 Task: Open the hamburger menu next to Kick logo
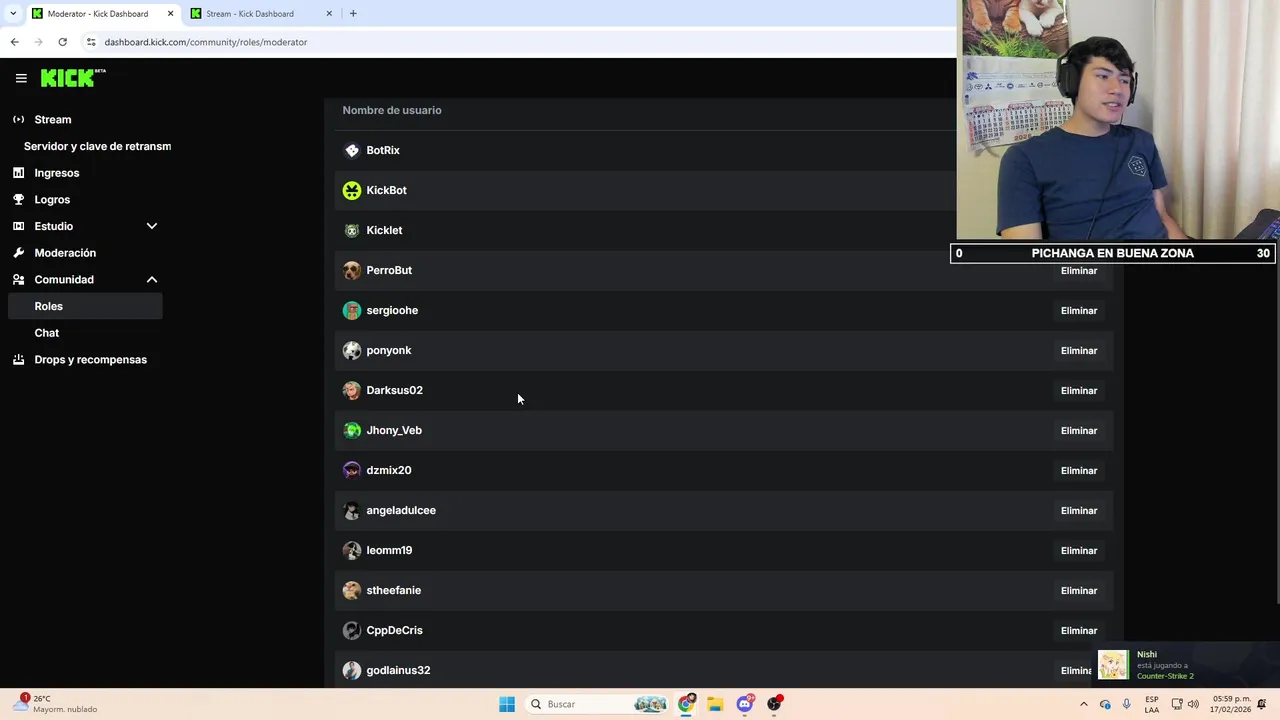point(21,78)
